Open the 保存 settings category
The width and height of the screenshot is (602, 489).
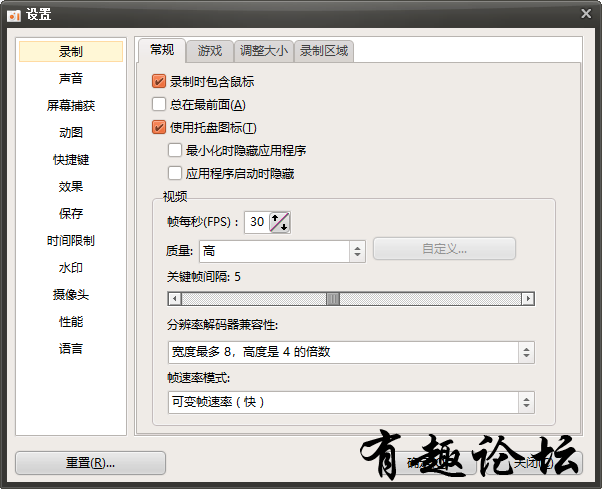71,213
